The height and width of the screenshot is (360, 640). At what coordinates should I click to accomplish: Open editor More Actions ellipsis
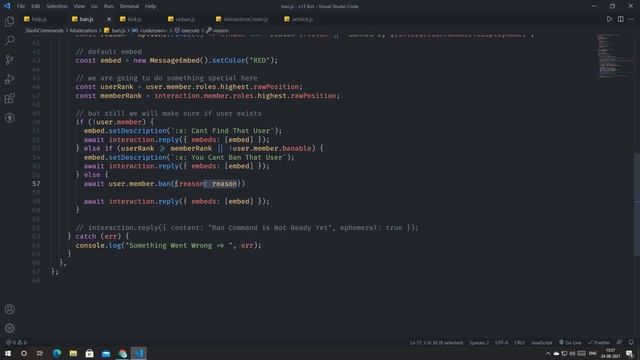(631, 19)
